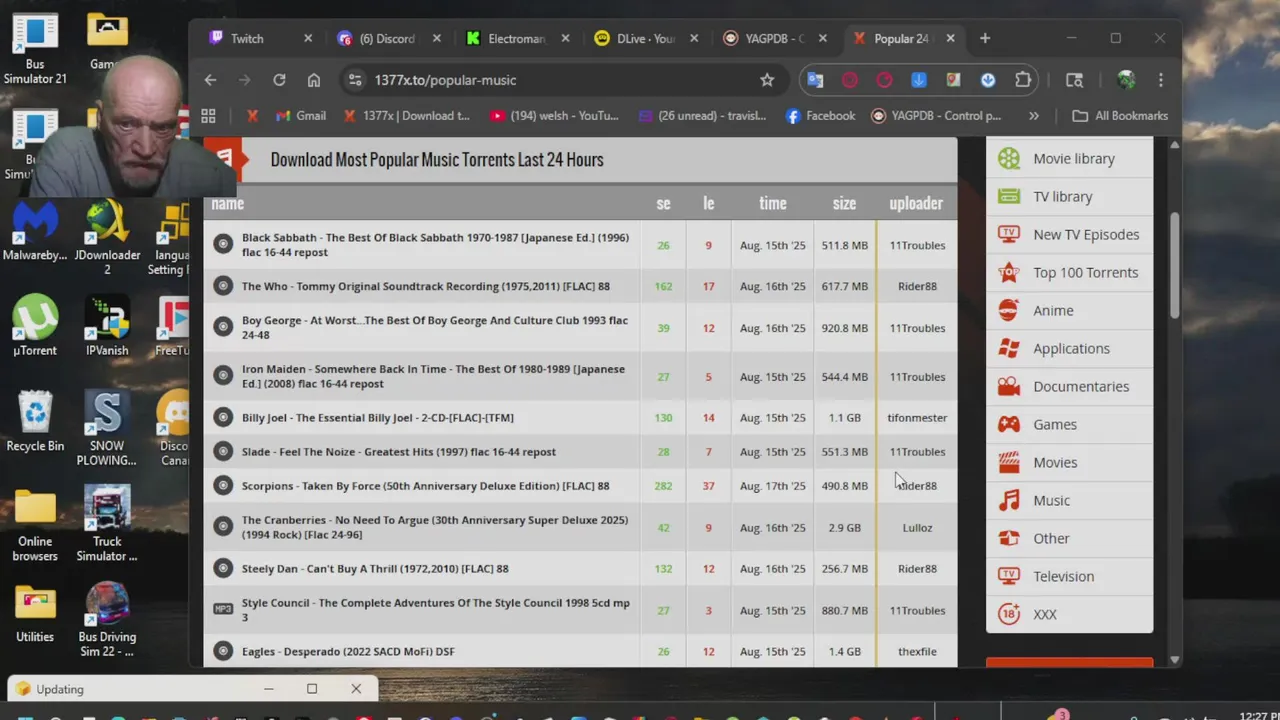Viewport: 1280px width, 720px height.
Task: Click the site info icon in address bar
Action: point(354,80)
